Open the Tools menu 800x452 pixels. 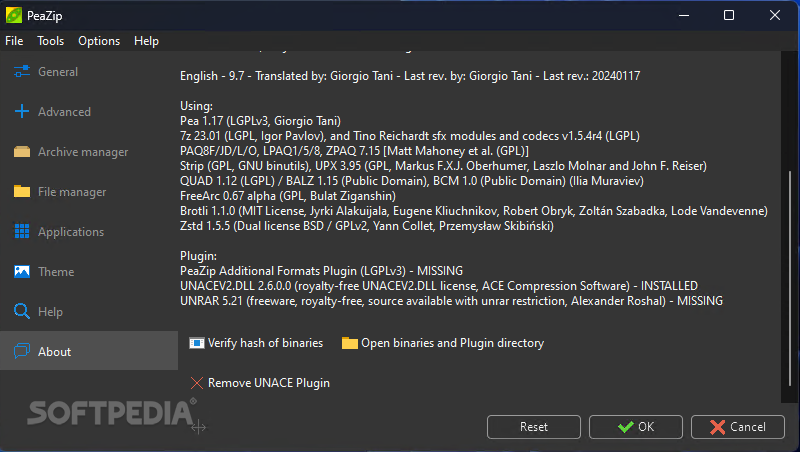click(x=51, y=41)
